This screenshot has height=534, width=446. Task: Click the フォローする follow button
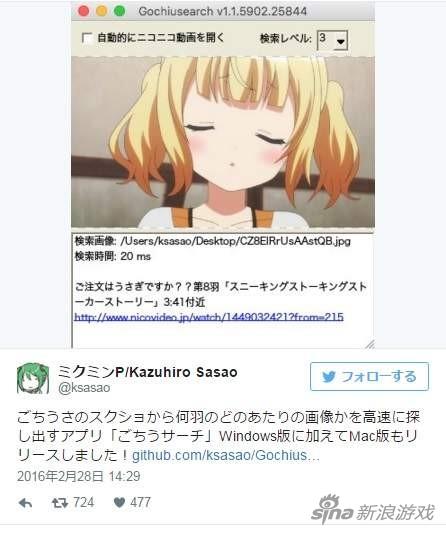(369, 376)
